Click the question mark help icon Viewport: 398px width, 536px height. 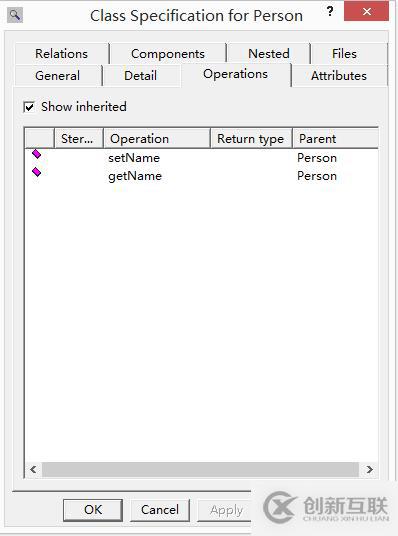pyautogui.click(x=330, y=11)
